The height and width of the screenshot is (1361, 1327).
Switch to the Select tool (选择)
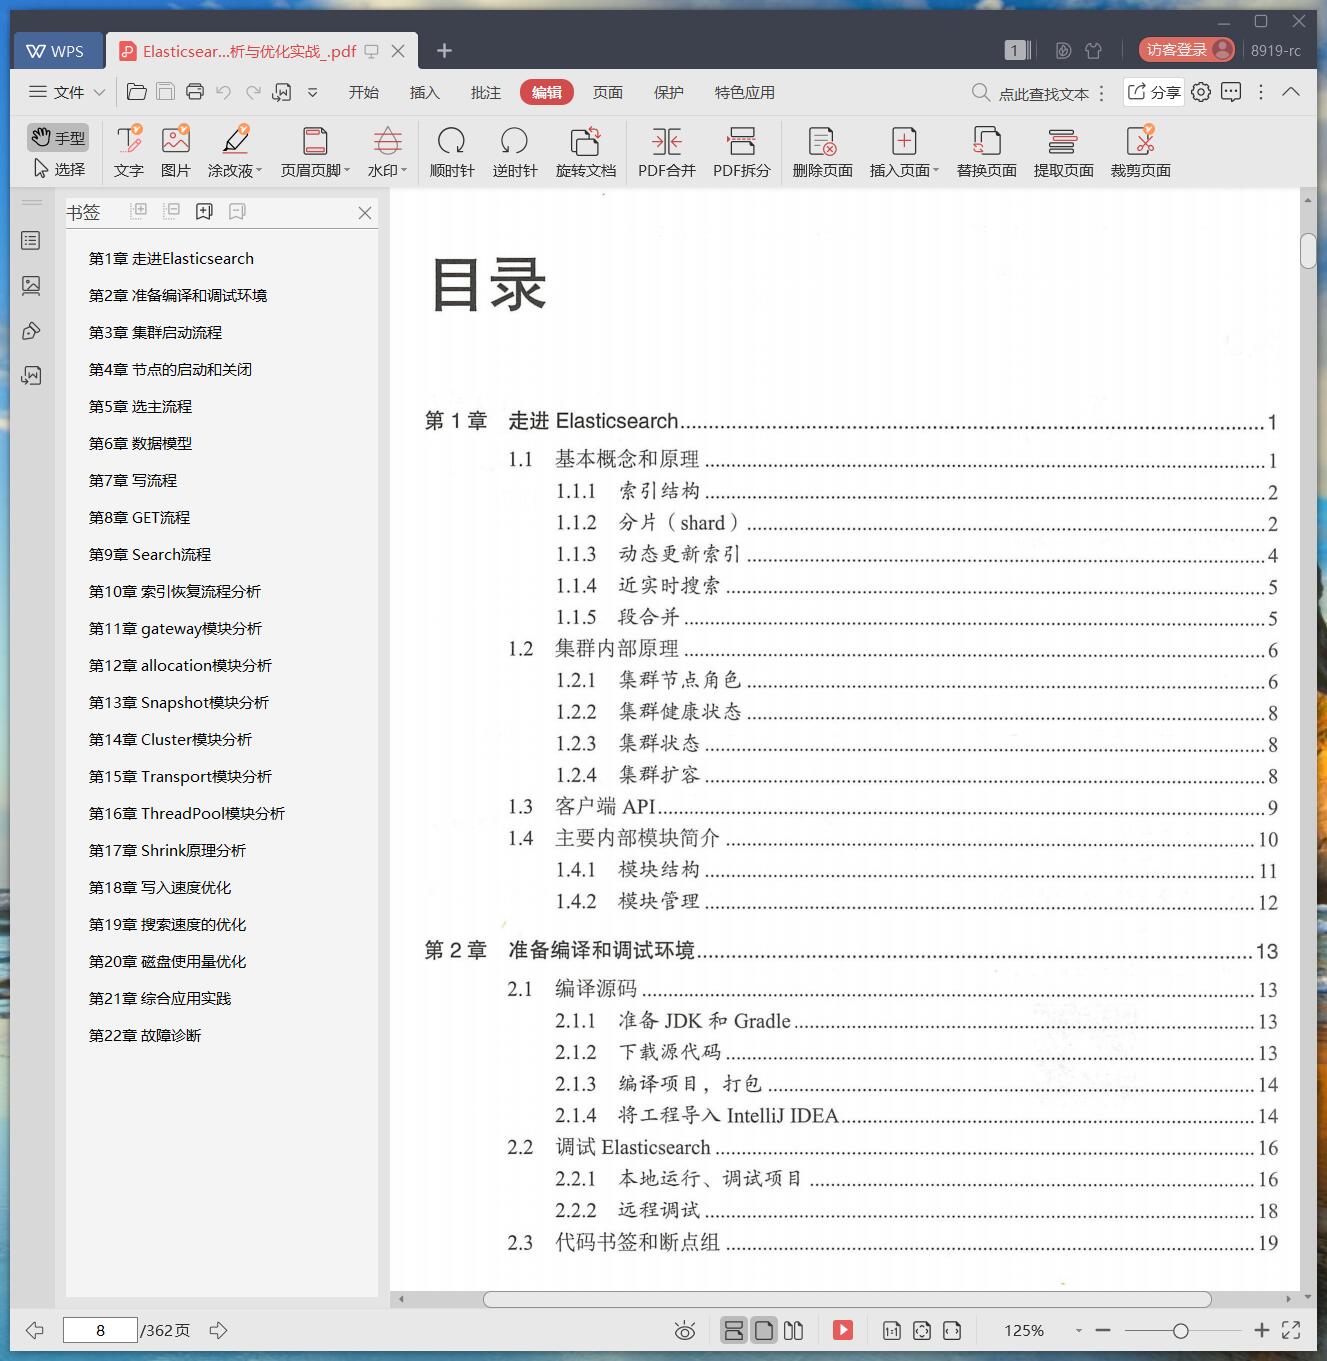click(x=59, y=169)
